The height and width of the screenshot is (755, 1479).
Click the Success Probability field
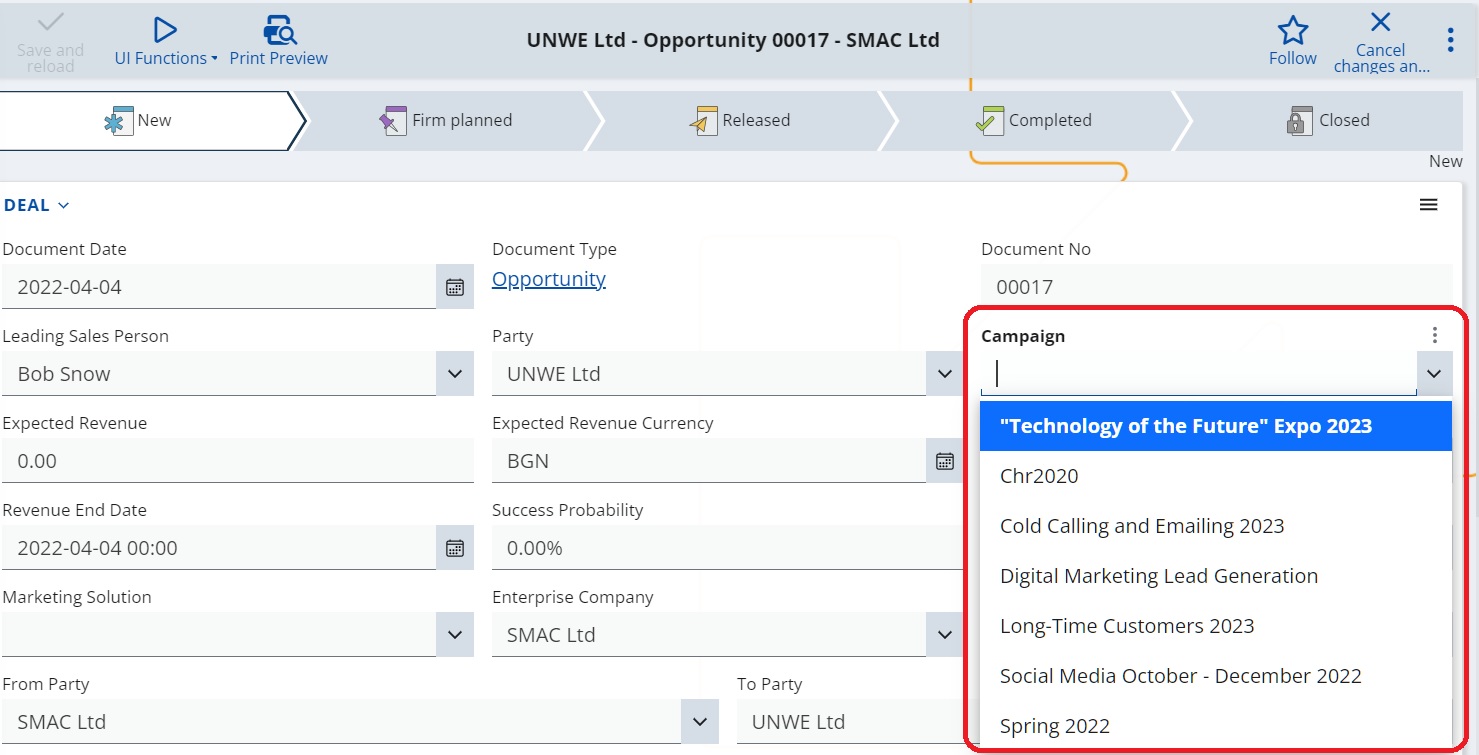pyautogui.click(x=727, y=548)
